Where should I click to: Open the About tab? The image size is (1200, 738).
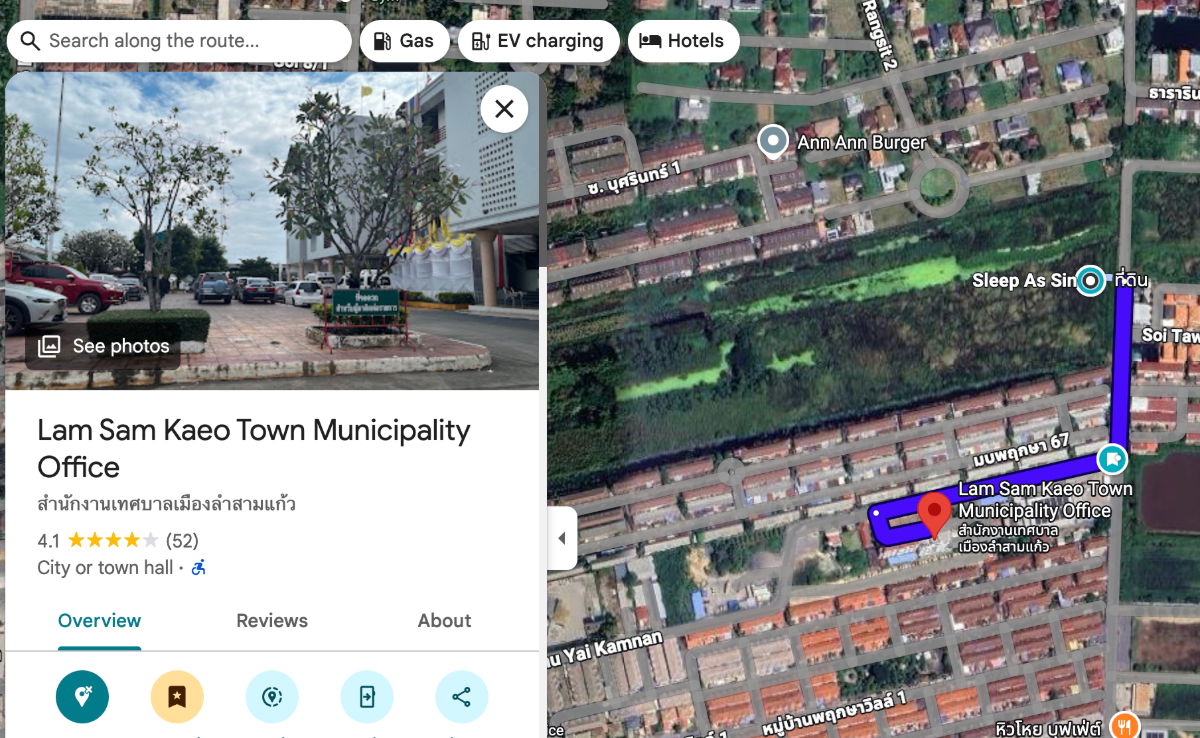coord(444,621)
